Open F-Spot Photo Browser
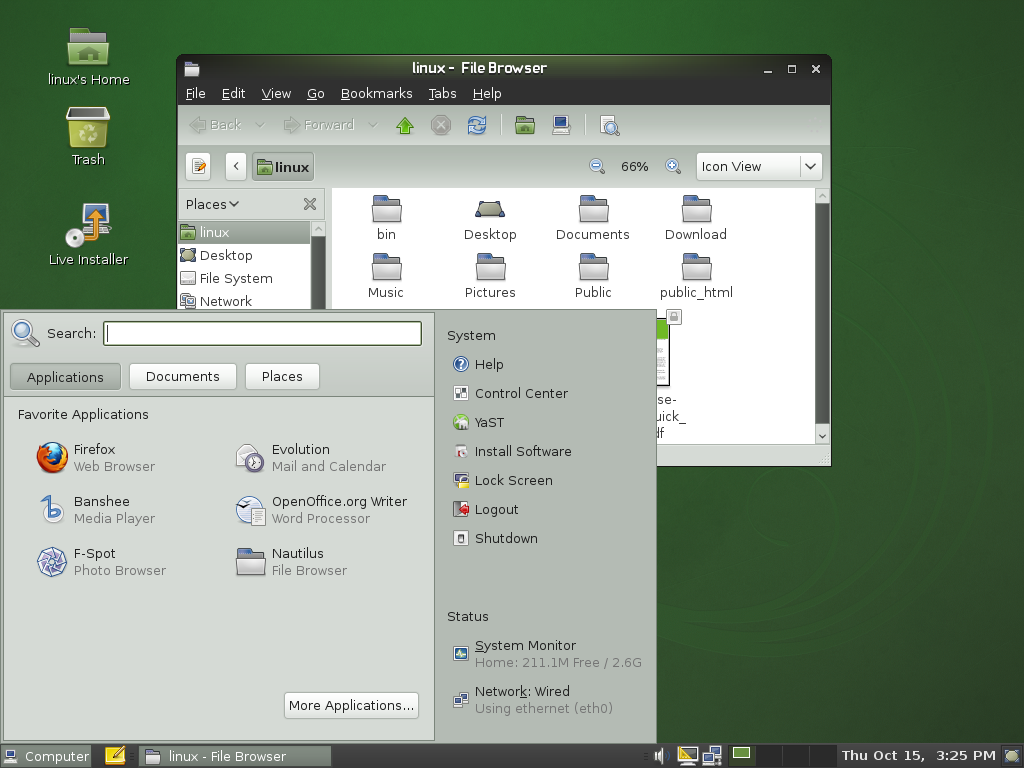Screen dimensions: 1024x768 coord(100,562)
